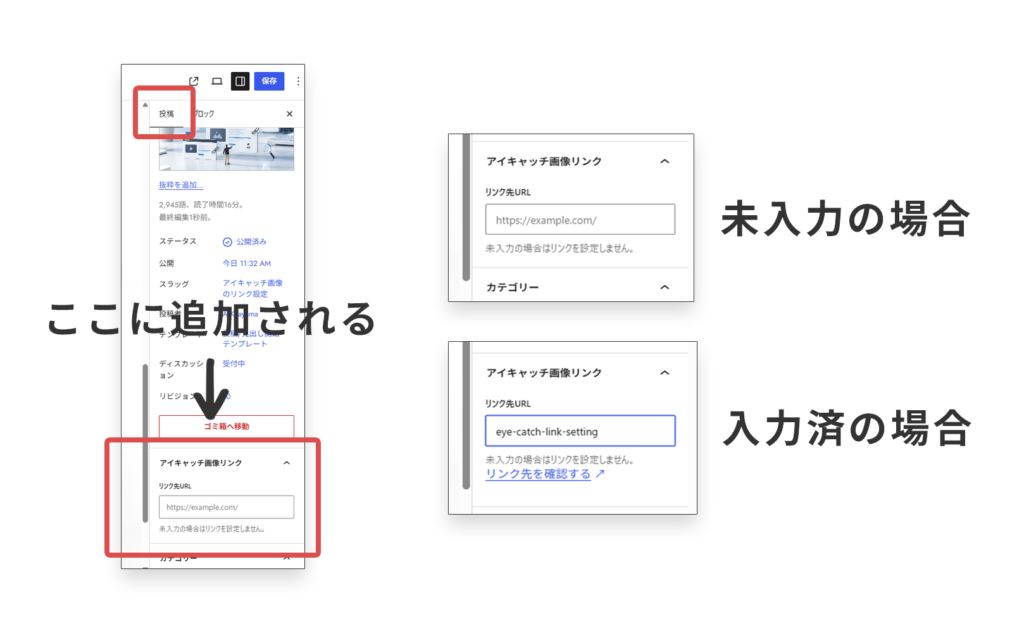Click scrollbar of the 未入力 panel

coord(466,208)
